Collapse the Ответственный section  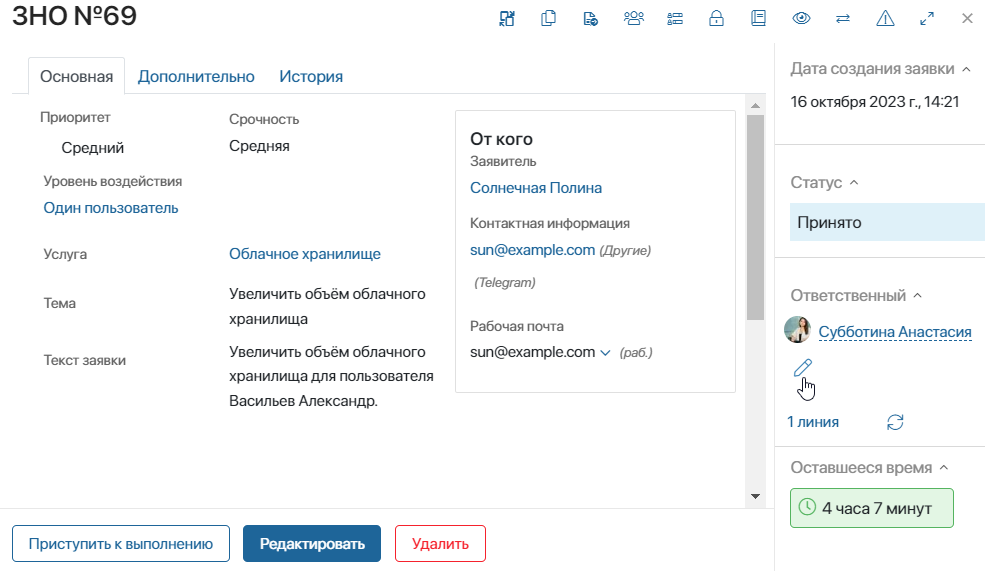click(918, 295)
